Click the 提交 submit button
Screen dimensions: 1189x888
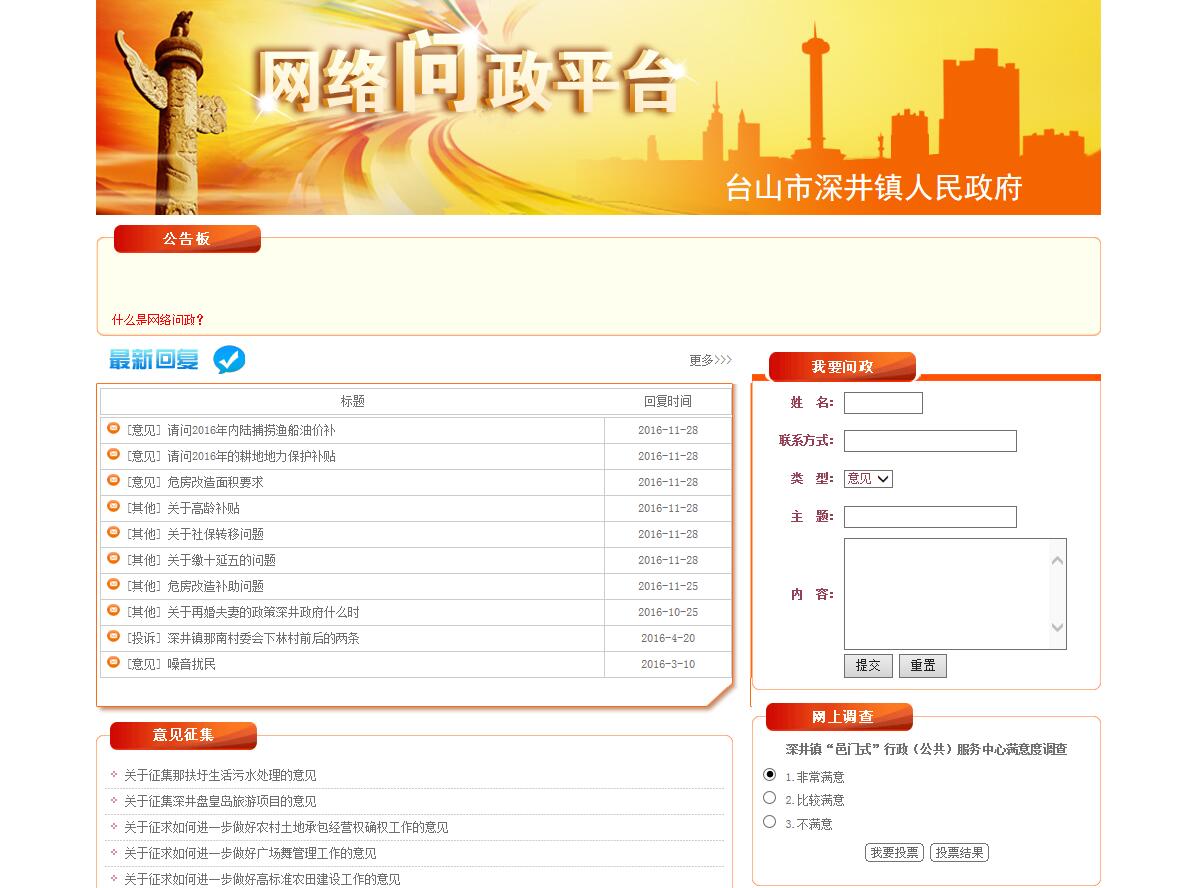coord(868,666)
